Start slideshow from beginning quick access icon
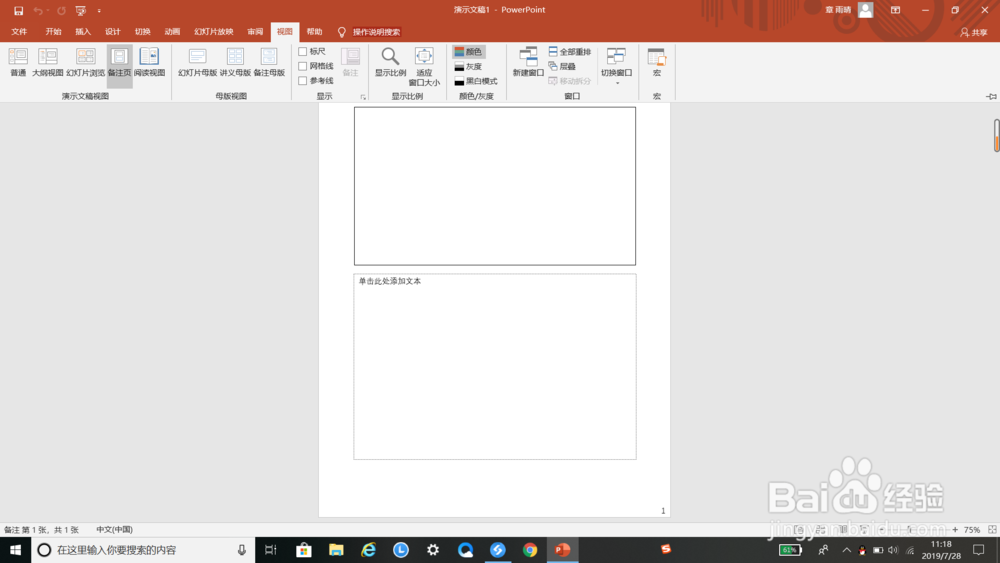 pos(80,11)
